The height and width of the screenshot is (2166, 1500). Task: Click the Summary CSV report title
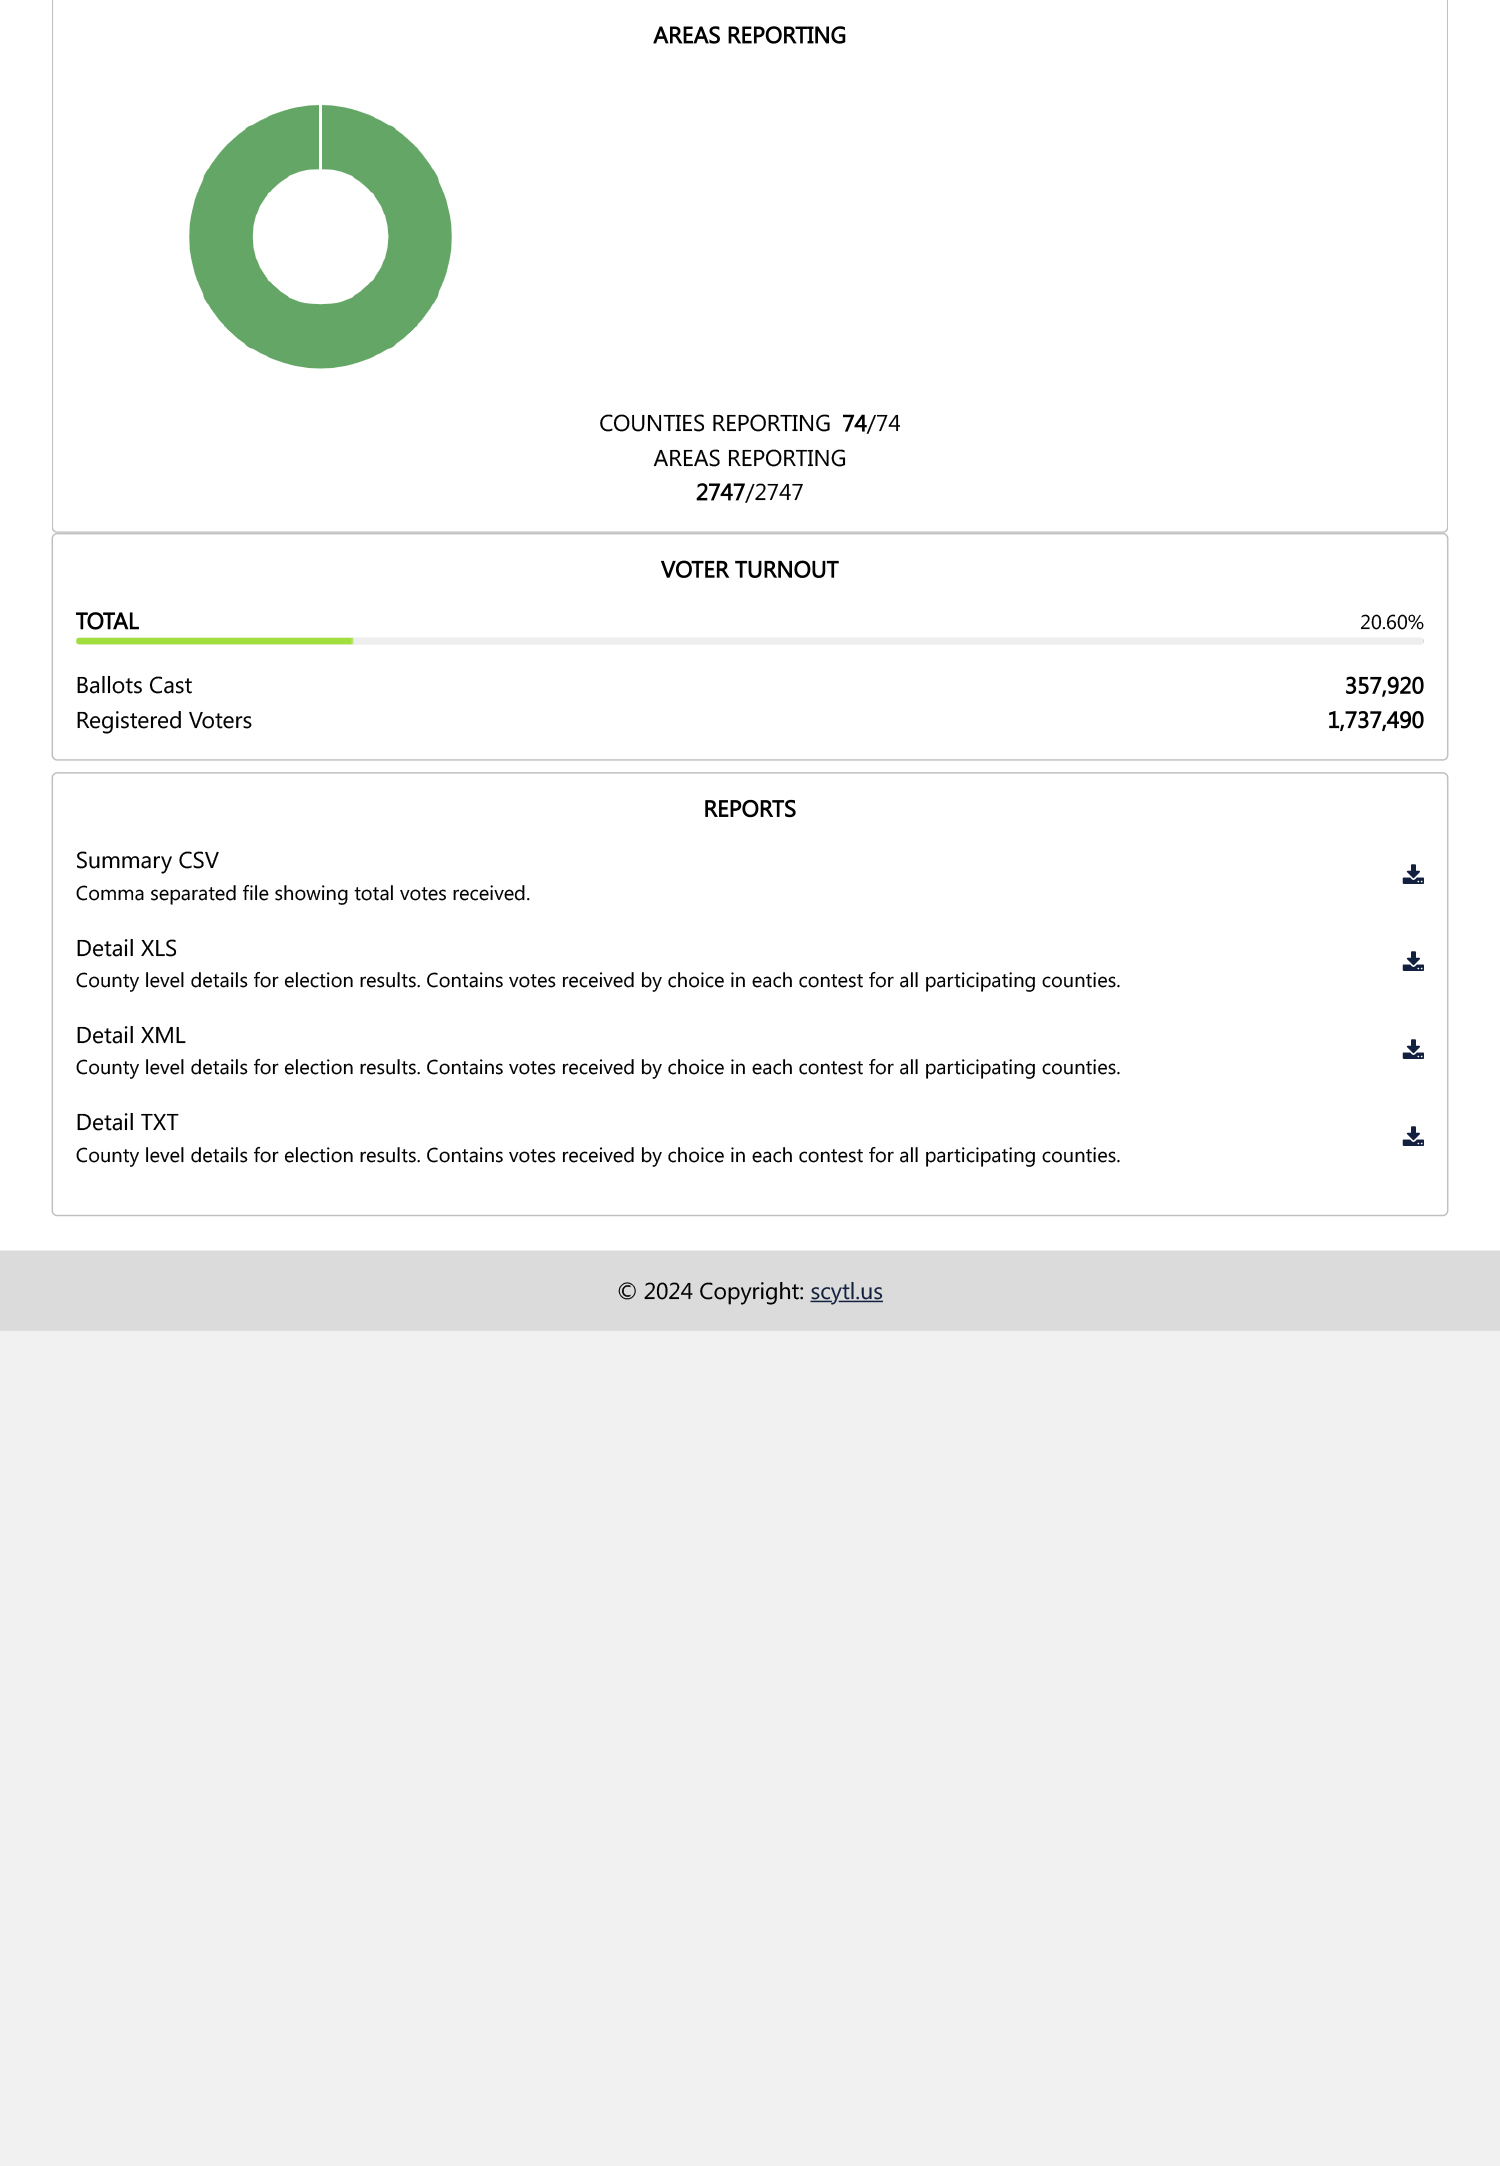point(147,860)
